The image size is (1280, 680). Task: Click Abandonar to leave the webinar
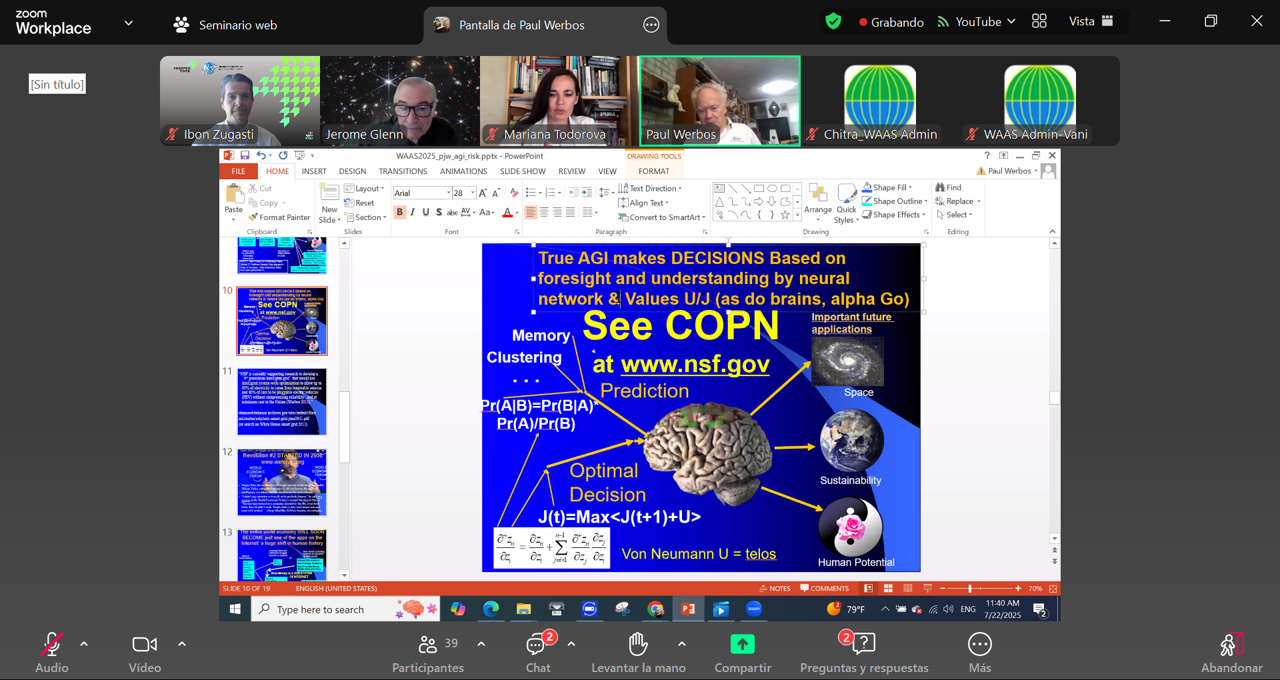point(1231,652)
